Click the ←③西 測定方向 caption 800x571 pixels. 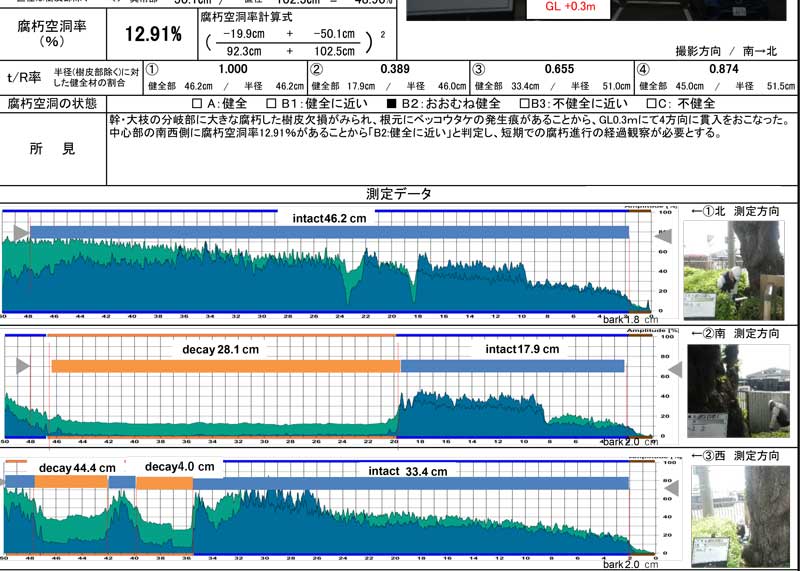735,456
